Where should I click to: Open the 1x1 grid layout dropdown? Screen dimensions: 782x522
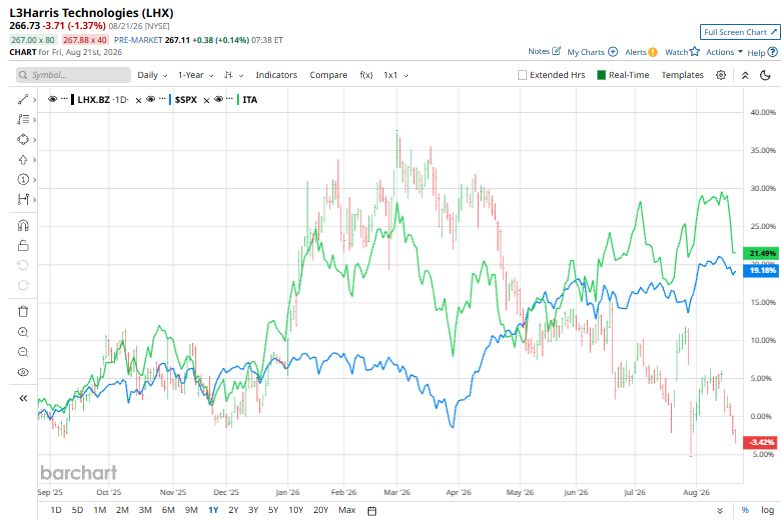(x=396, y=75)
